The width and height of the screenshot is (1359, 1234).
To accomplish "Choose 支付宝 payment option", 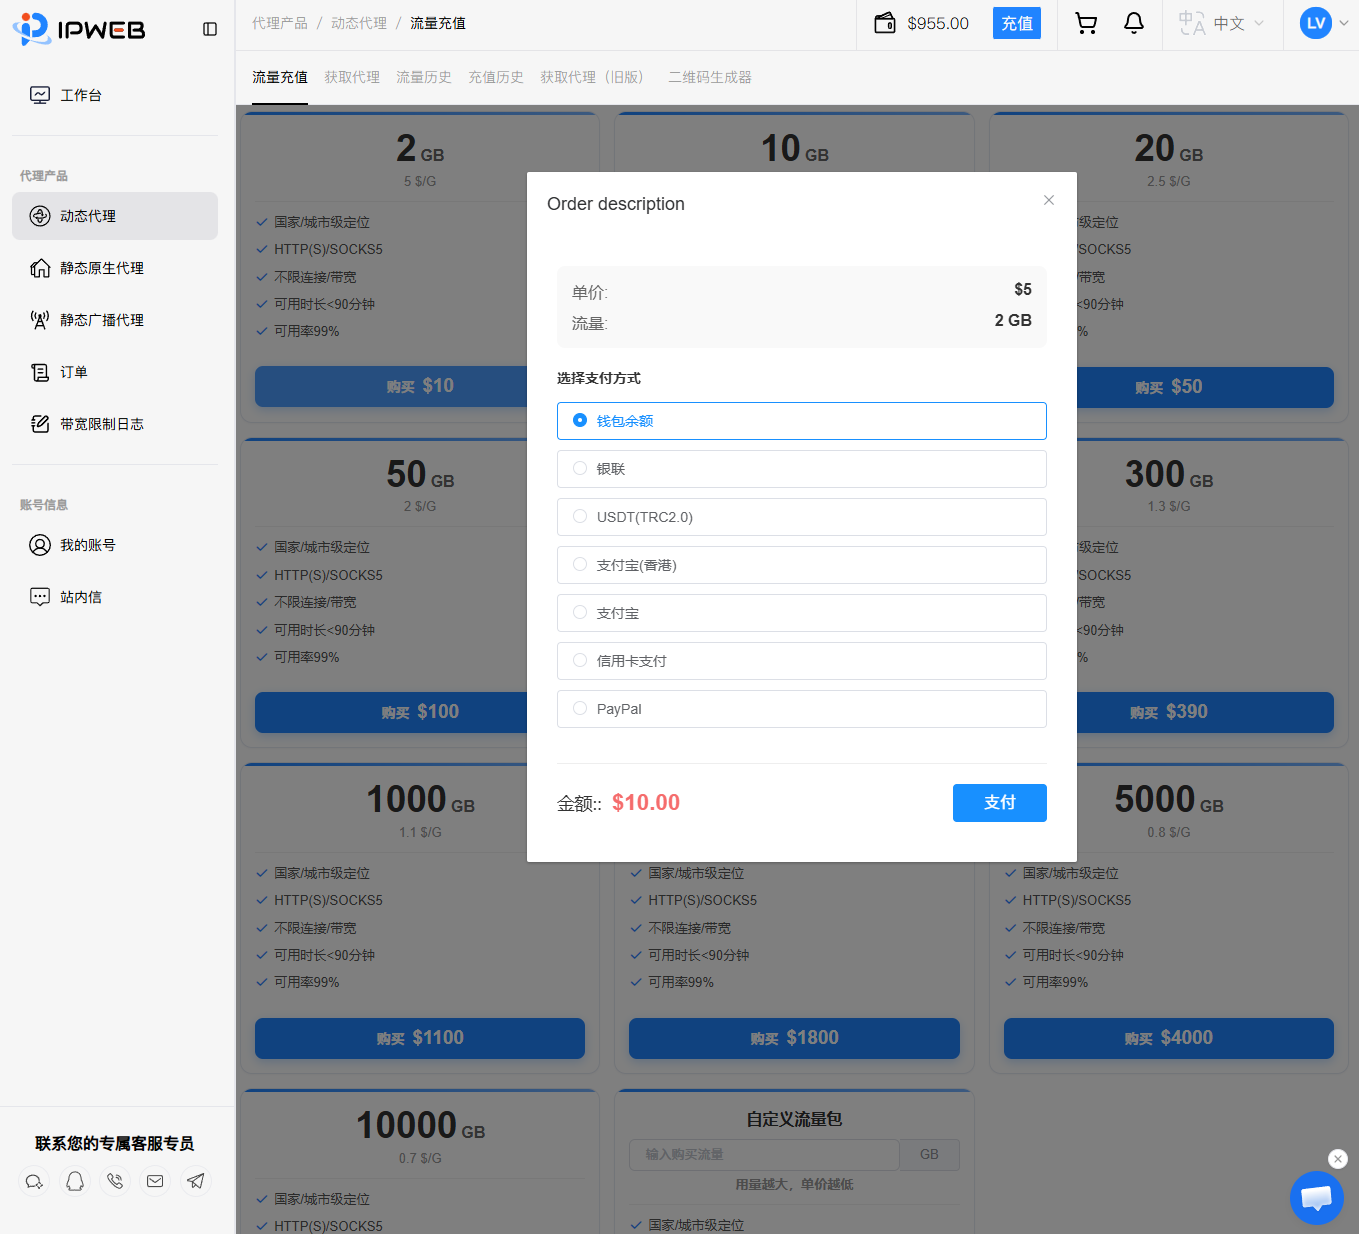I will [x=802, y=613].
